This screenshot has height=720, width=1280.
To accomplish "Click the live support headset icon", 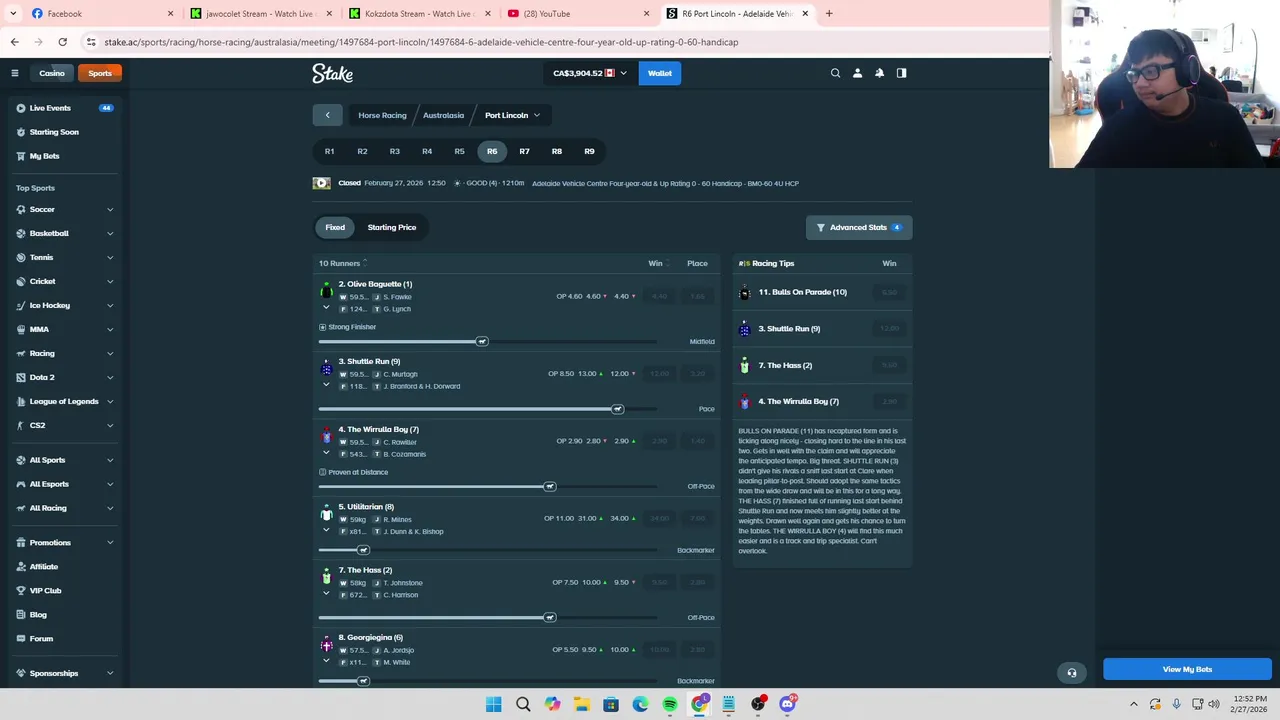I will click(1071, 672).
